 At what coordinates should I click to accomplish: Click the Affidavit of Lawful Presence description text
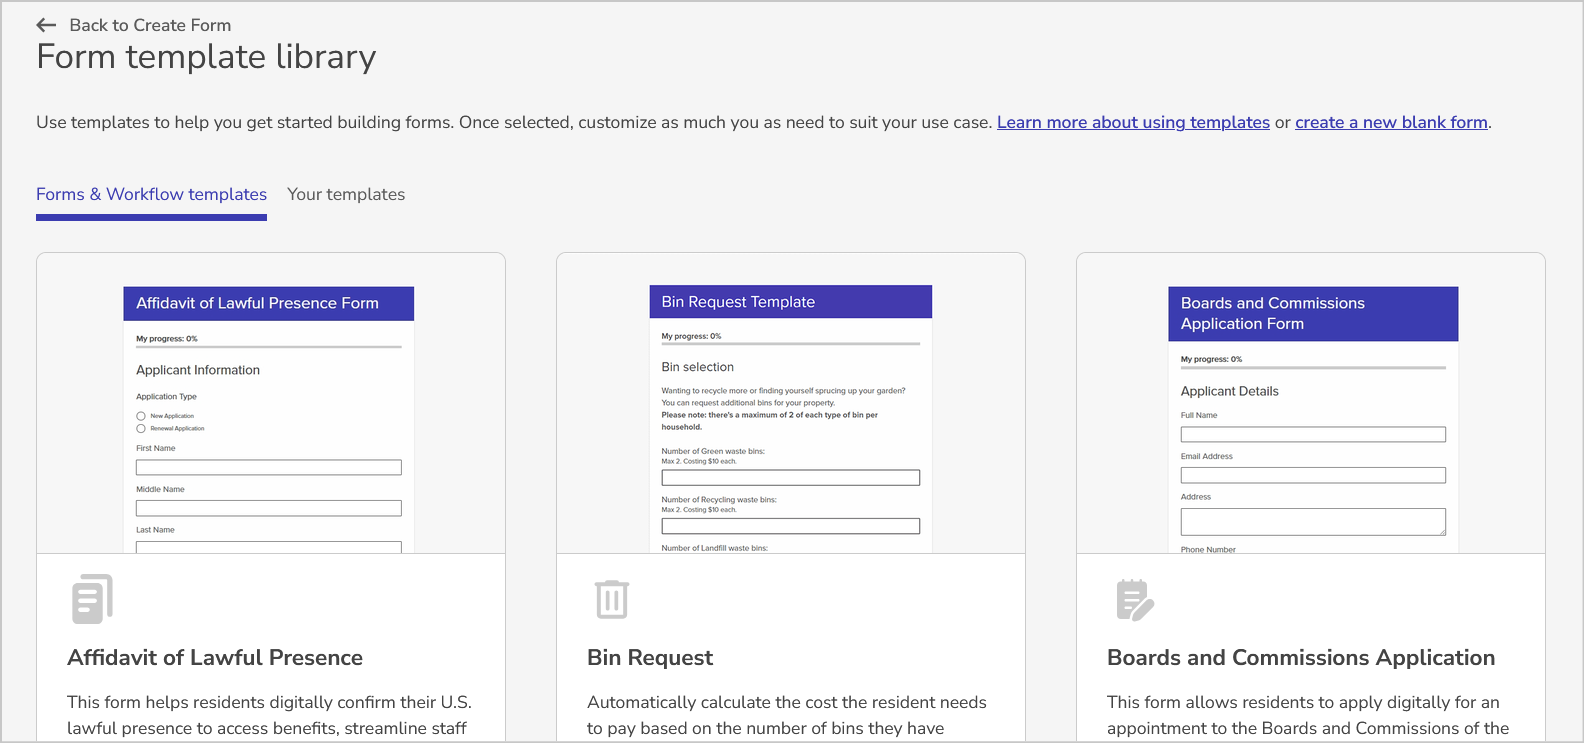pyautogui.click(x=270, y=715)
